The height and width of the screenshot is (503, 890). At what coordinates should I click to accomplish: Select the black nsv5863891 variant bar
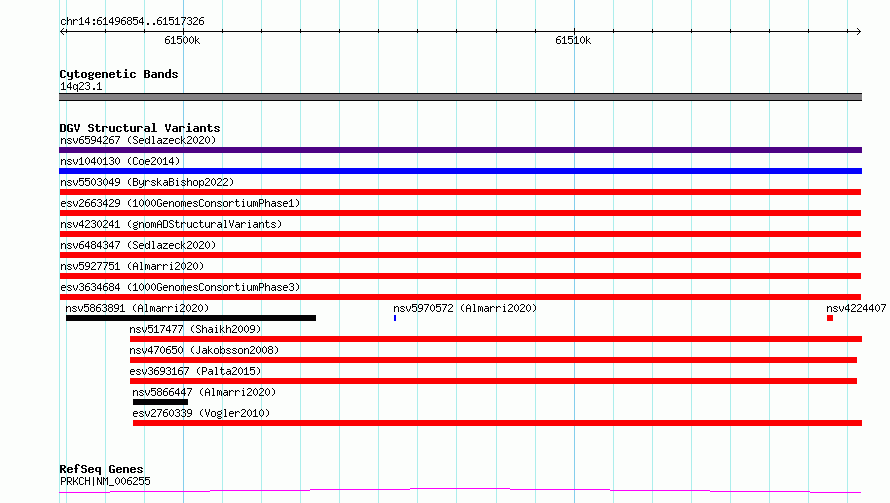[x=191, y=318]
